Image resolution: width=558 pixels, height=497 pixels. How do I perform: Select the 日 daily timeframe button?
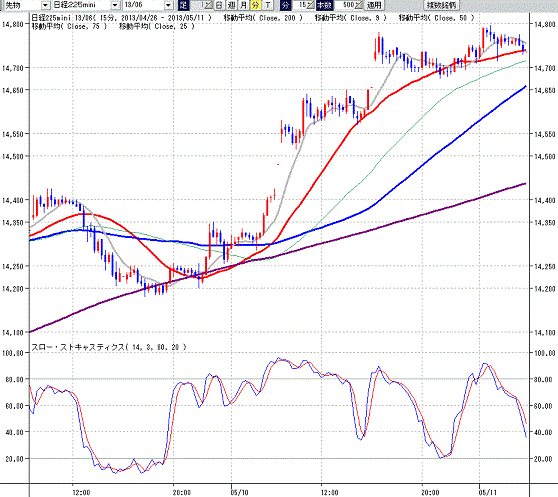click(220, 5)
